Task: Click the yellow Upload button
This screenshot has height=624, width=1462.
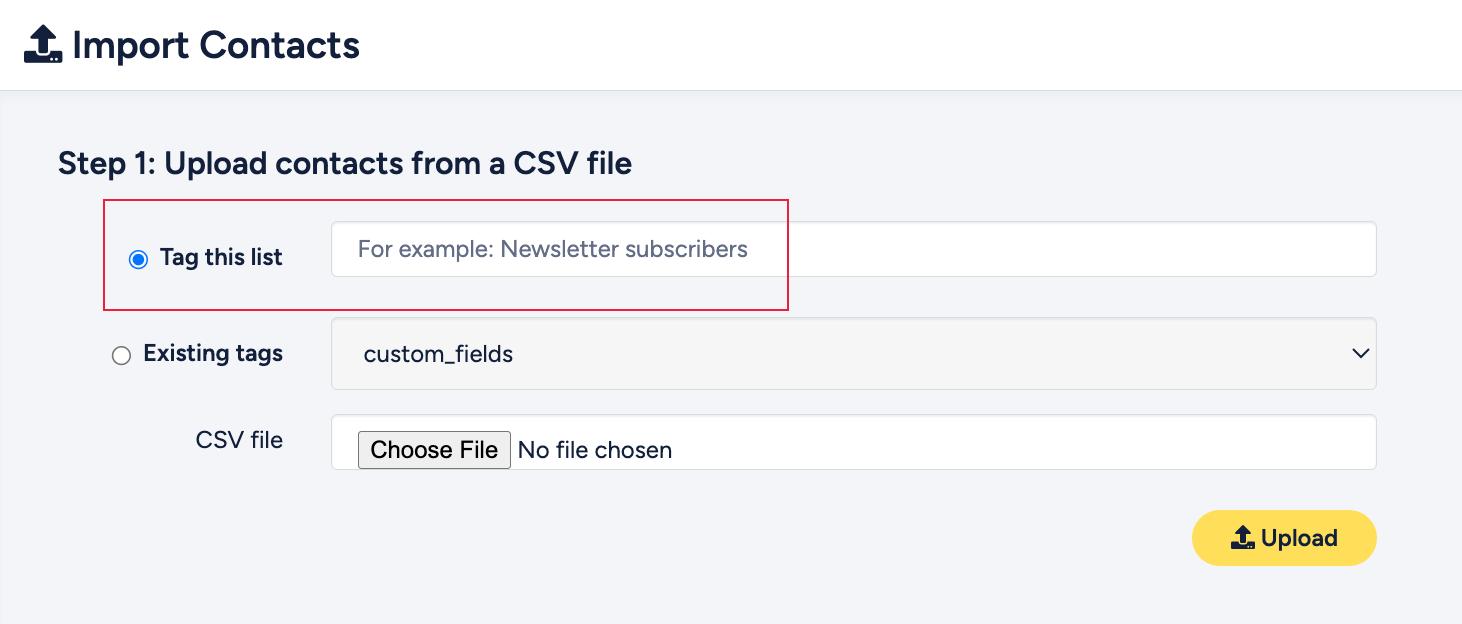Action: (x=1284, y=538)
